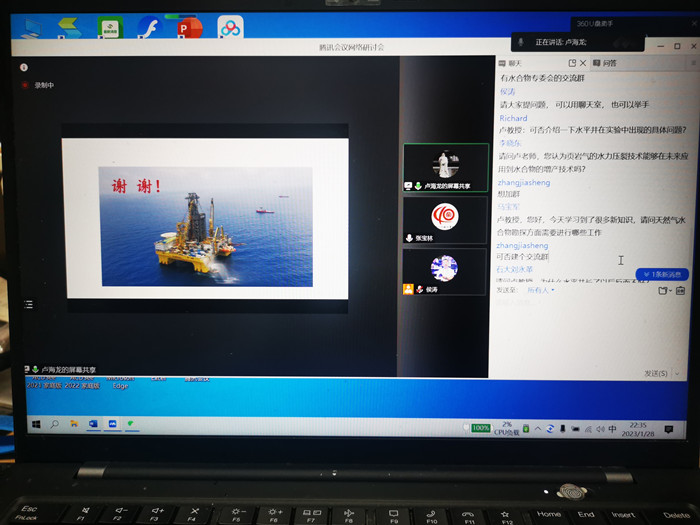This screenshot has height=525, width=700.
Task: Click the 22:35 clock and date in taskbar
Action: (638, 429)
